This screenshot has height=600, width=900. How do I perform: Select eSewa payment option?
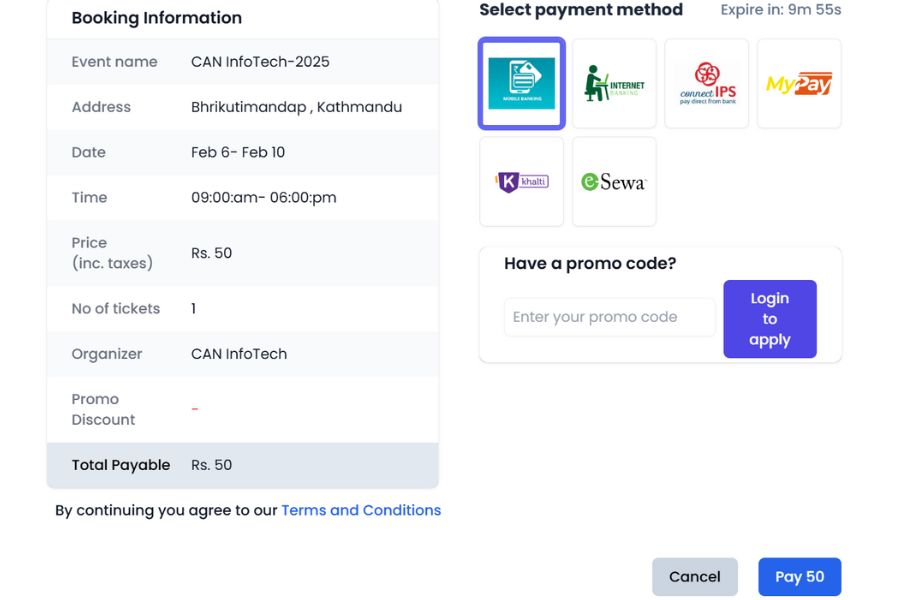point(614,181)
